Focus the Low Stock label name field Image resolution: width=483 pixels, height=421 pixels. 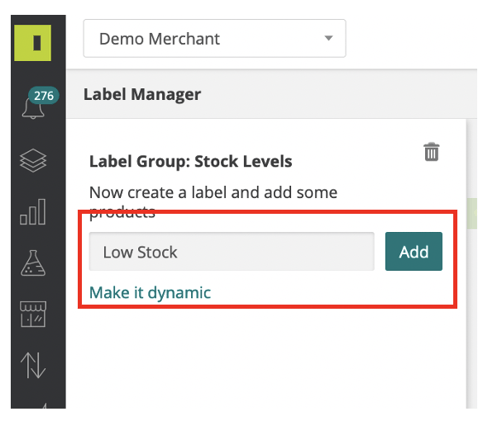pyautogui.click(x=231, y=252)
